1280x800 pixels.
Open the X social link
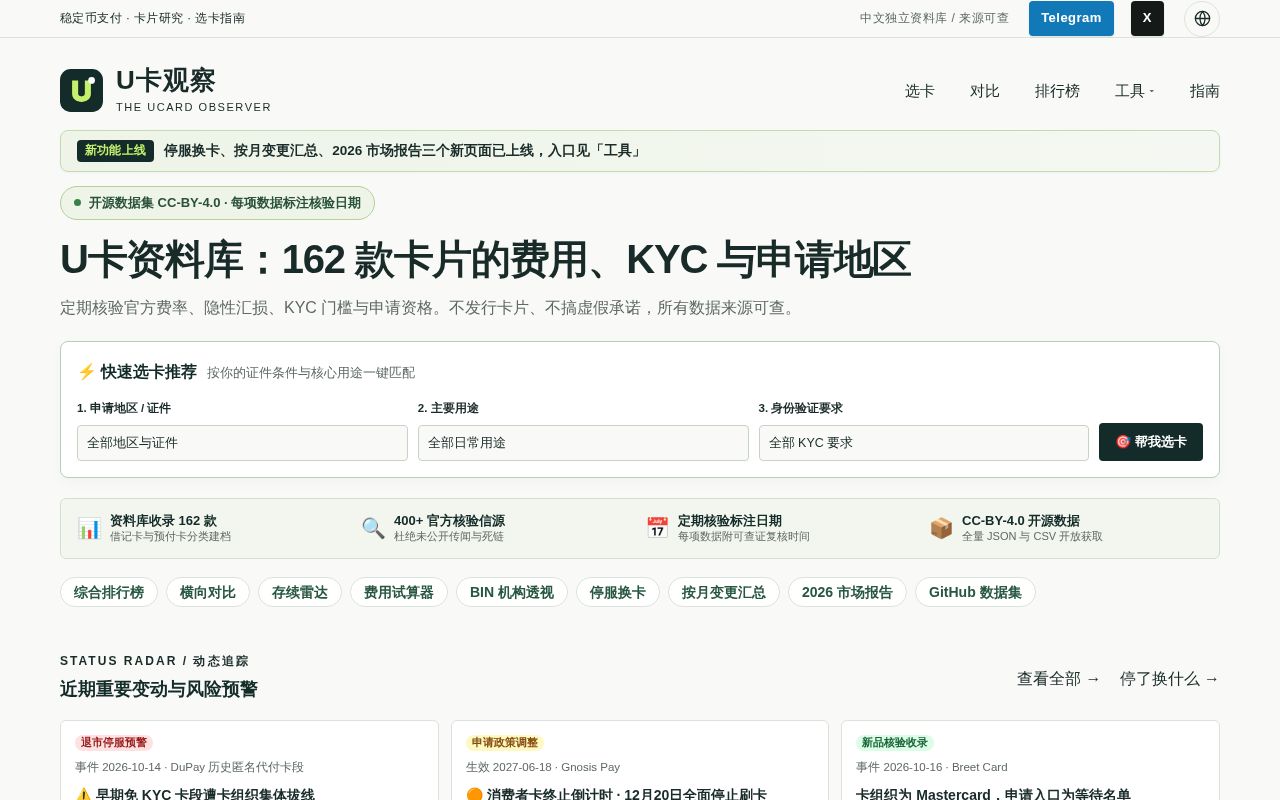tap(1147, 18)
